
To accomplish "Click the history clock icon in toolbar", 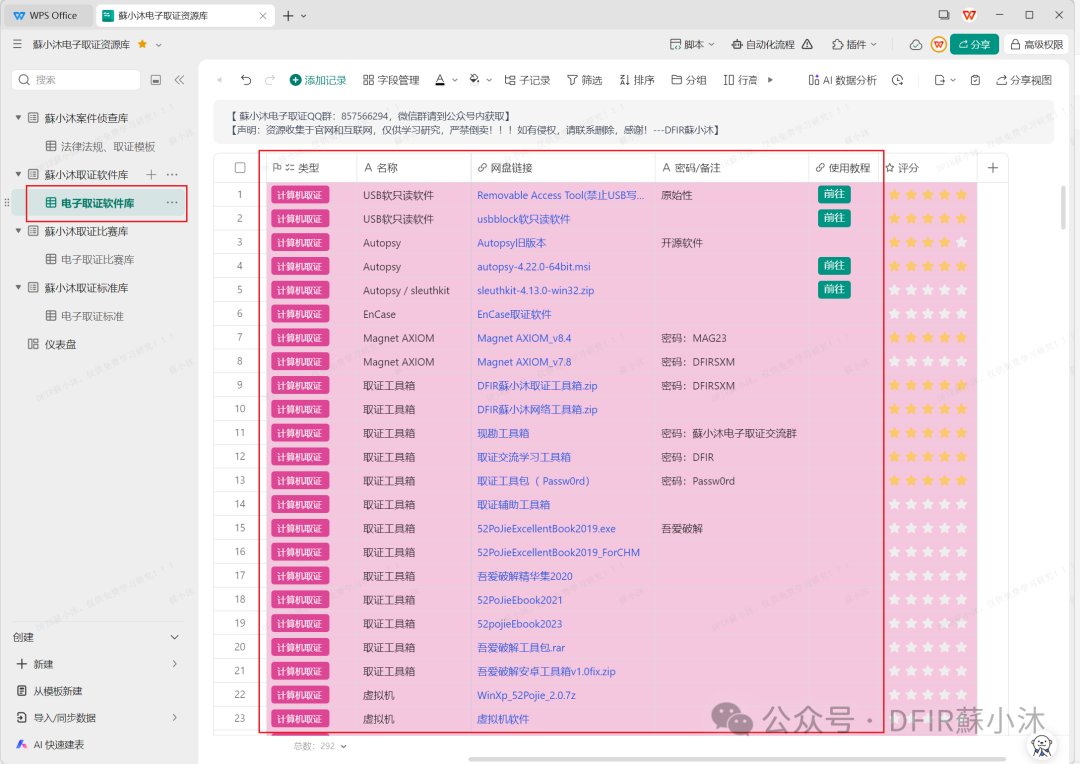I will (x=897, y=80).
